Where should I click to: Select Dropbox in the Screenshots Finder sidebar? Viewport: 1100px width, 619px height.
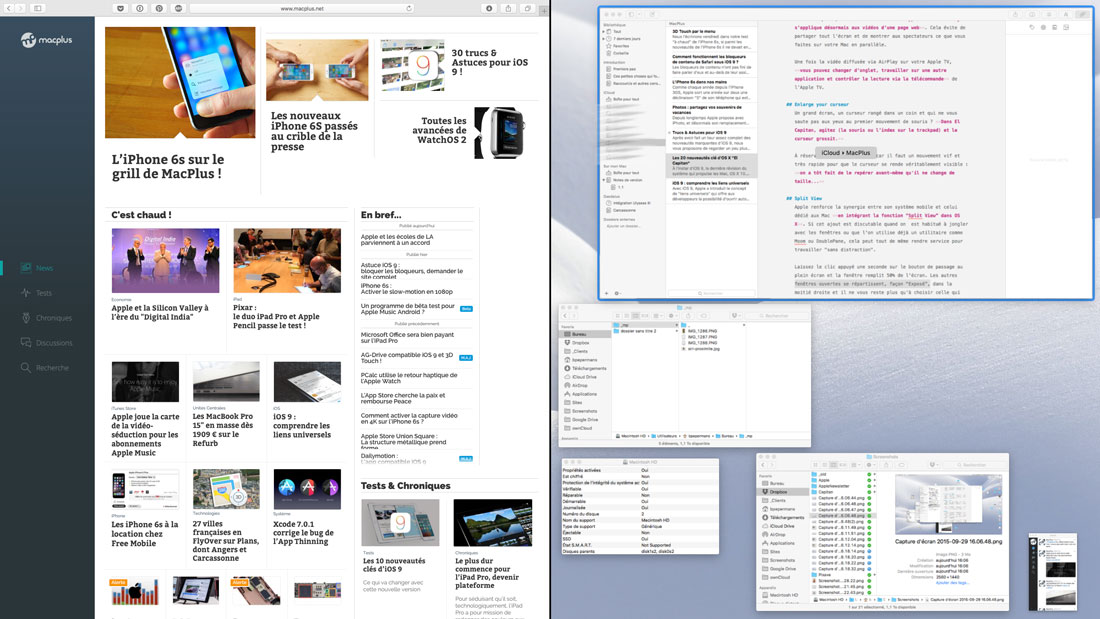[x=784, y=492]
